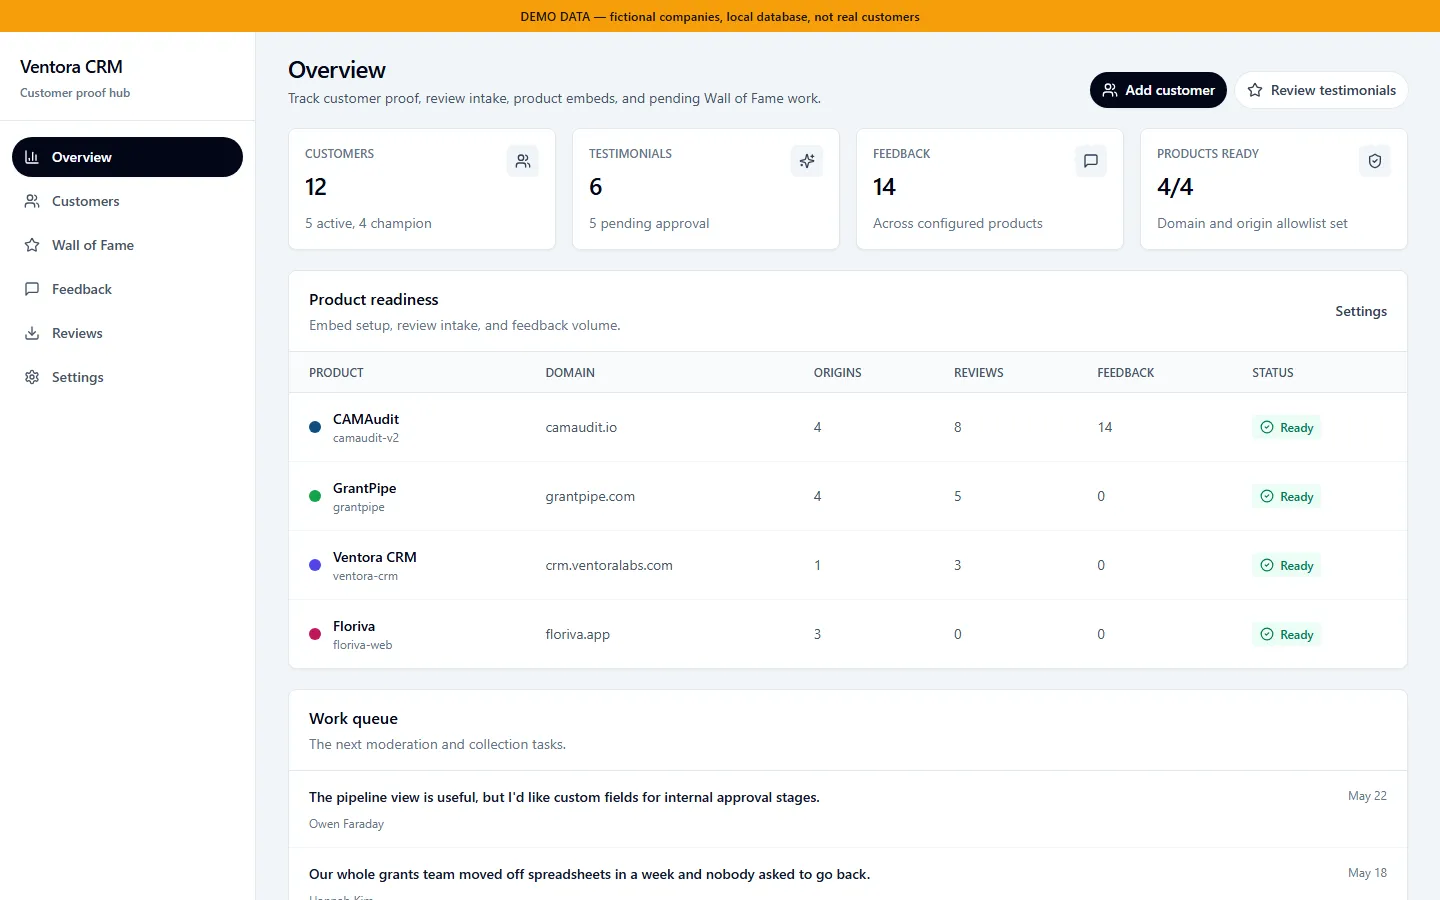Click the purple Ventora CRM color dot
Screen dimensions: 1440x900
pyautogui.click(x=315, y=565)
